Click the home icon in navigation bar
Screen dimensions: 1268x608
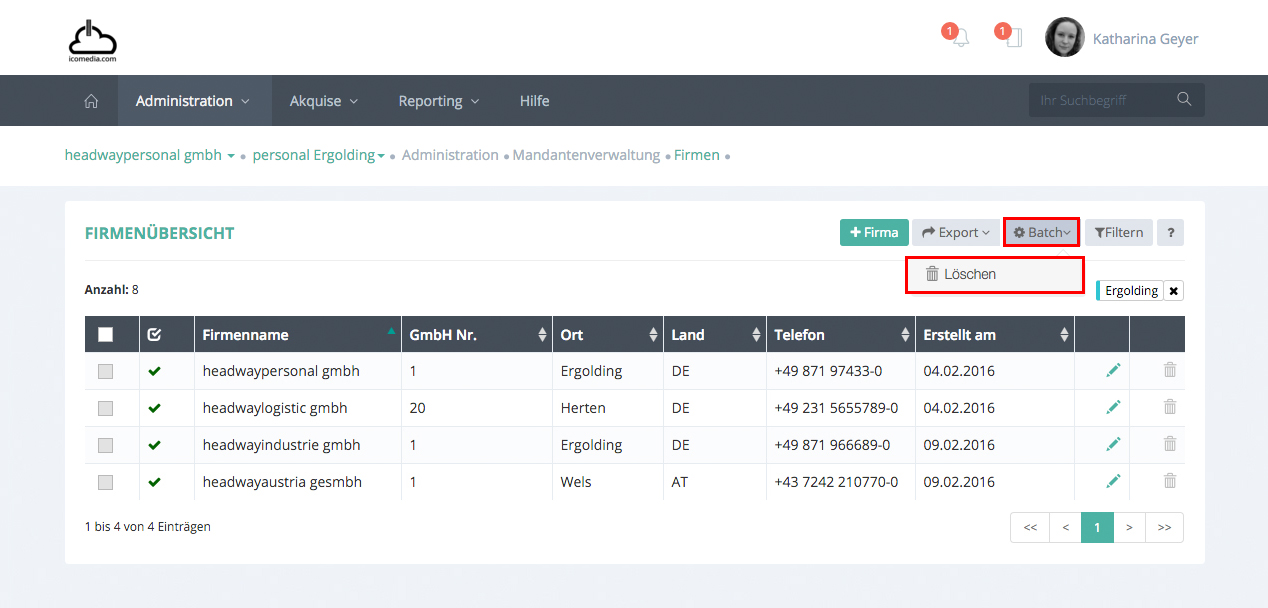click(91, 101)
